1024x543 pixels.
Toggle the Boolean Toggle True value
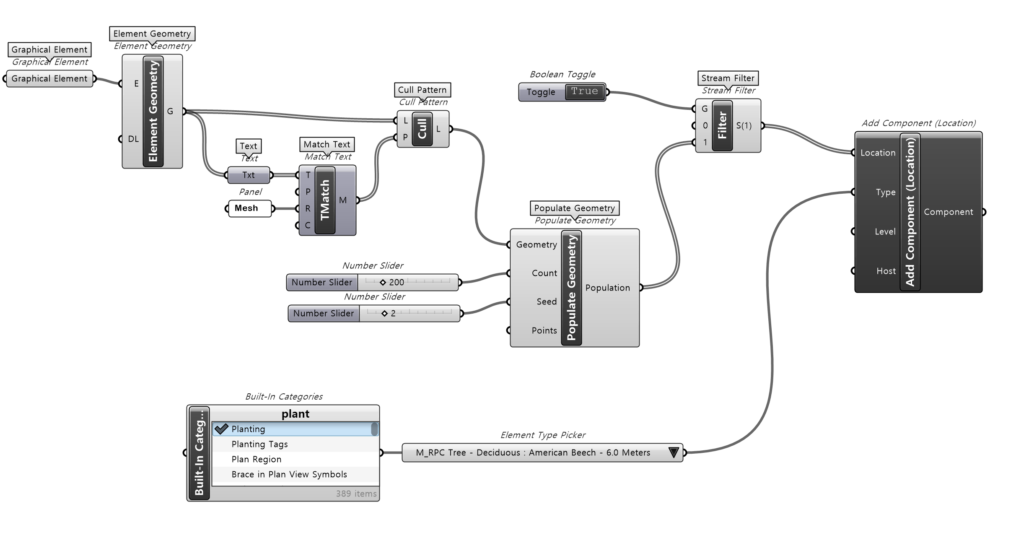point(584,92)
